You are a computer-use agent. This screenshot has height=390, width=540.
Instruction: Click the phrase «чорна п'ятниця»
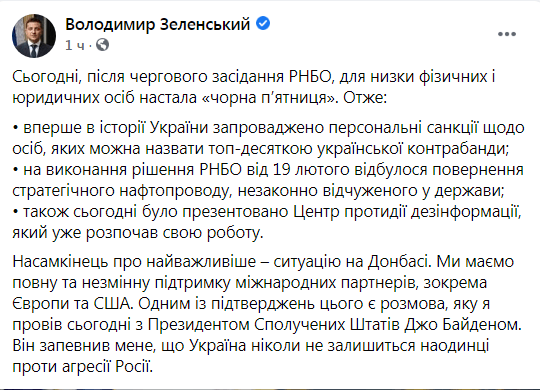coord(268,98)
